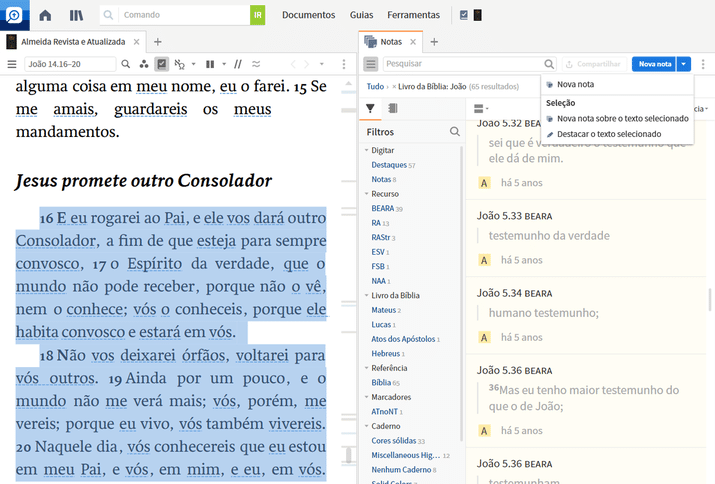Click the visual filters three-dots icon
715x484 pixels.
click(x=144, y=64)
